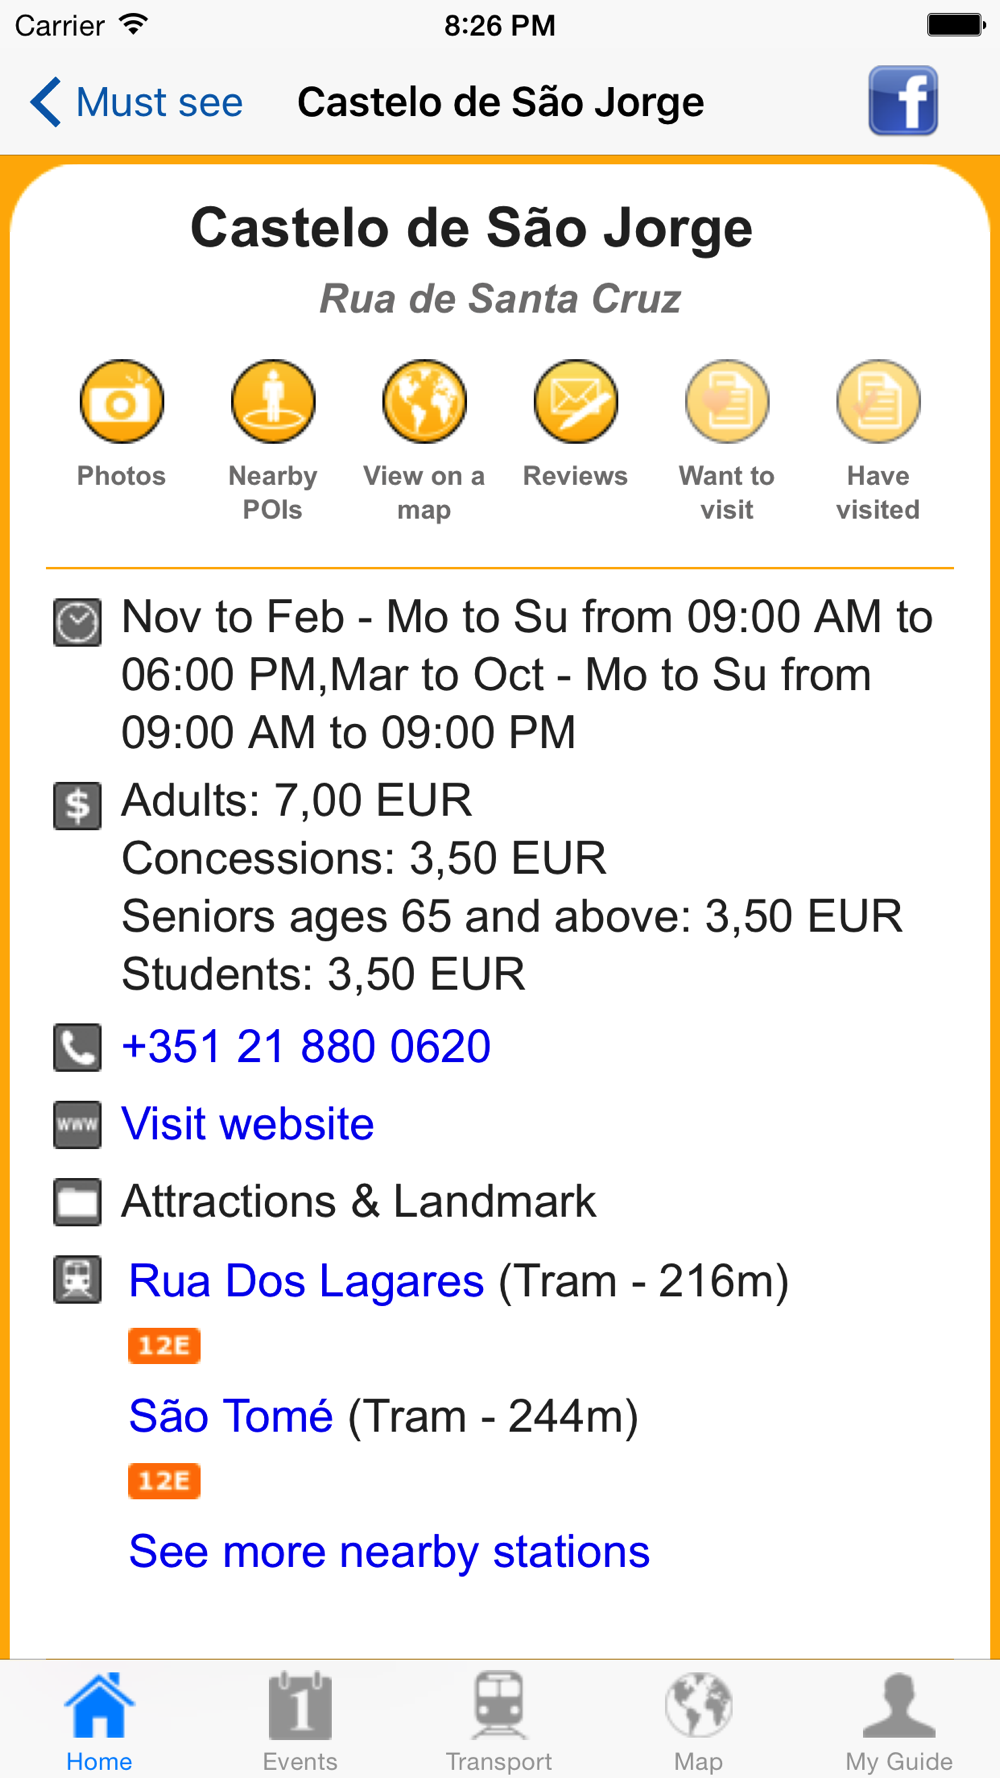Click the www website icon
This screenshot has width=1000, height=1778.
[77, 1125]
